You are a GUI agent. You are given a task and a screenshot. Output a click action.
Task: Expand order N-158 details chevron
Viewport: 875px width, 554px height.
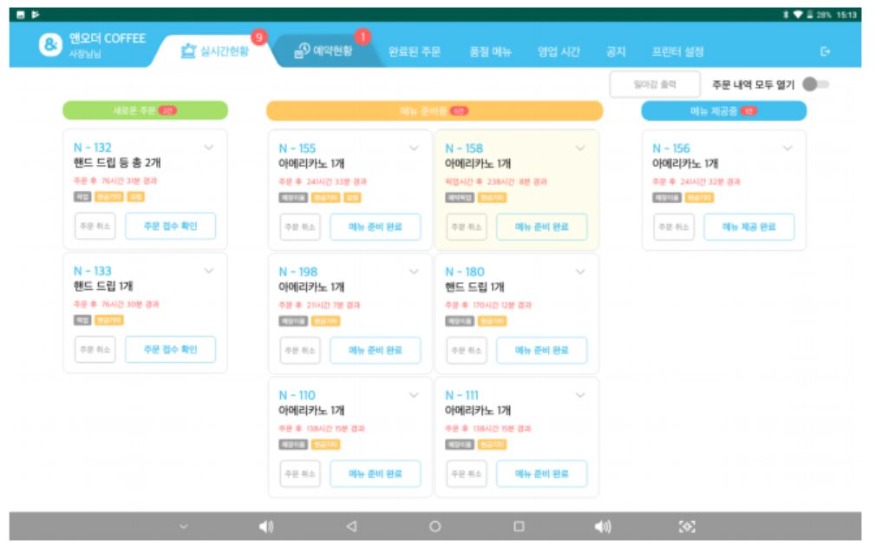click(x=580, y=148)
